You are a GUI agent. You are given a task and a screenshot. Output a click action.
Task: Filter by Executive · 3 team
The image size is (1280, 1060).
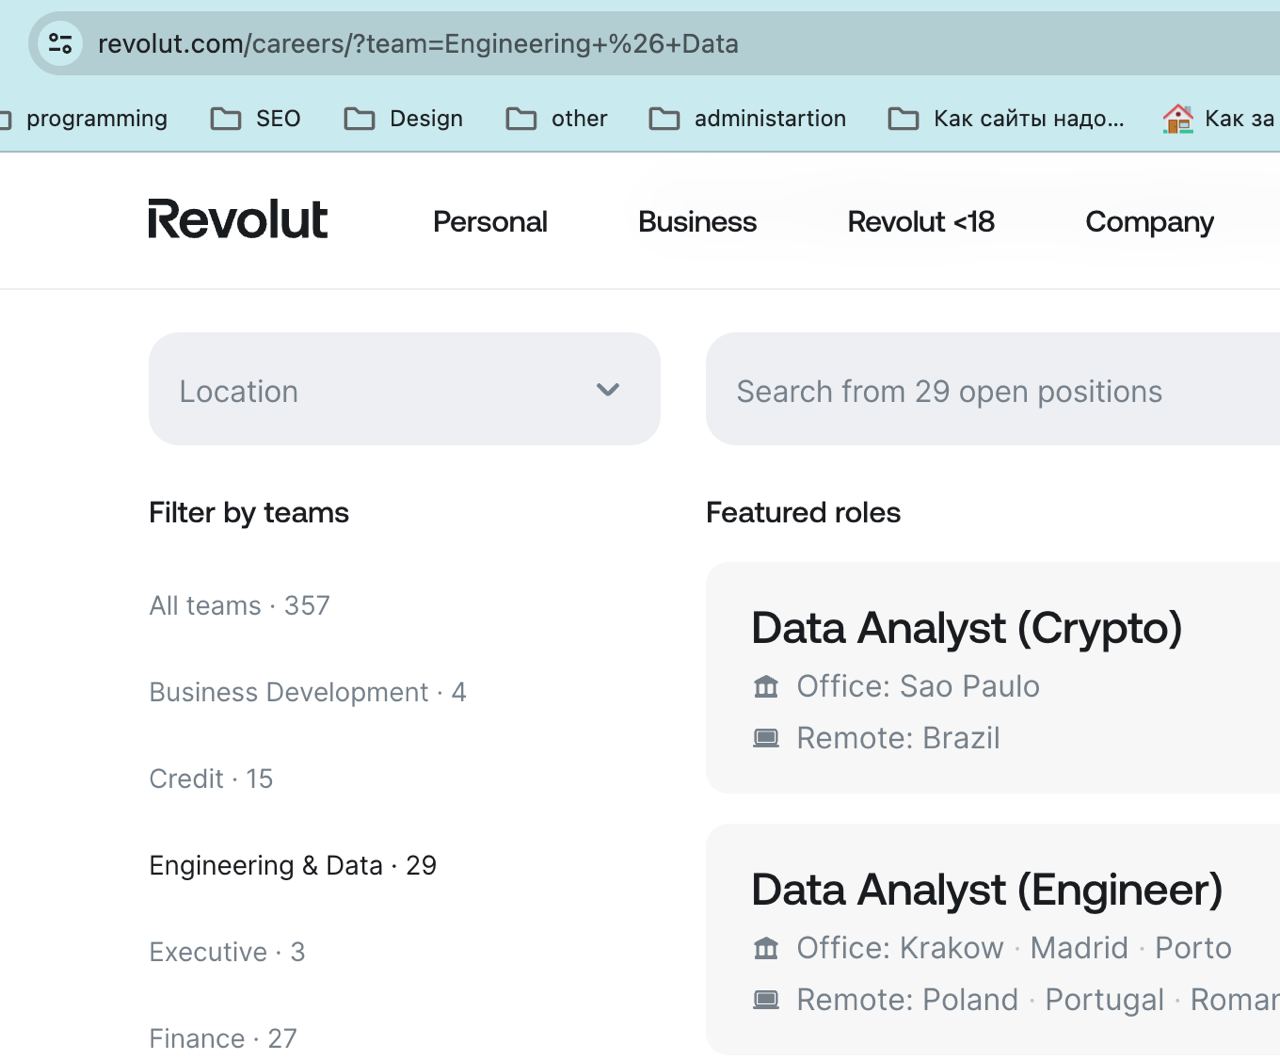coord(227,951)
